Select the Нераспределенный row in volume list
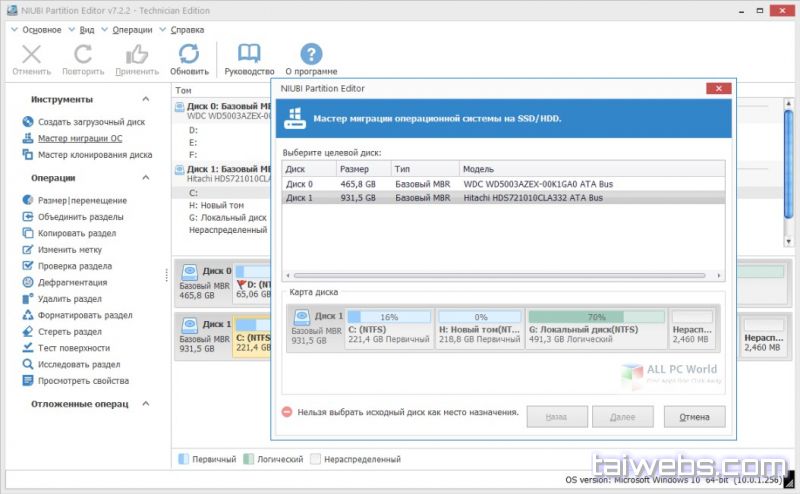 [228, 230]
